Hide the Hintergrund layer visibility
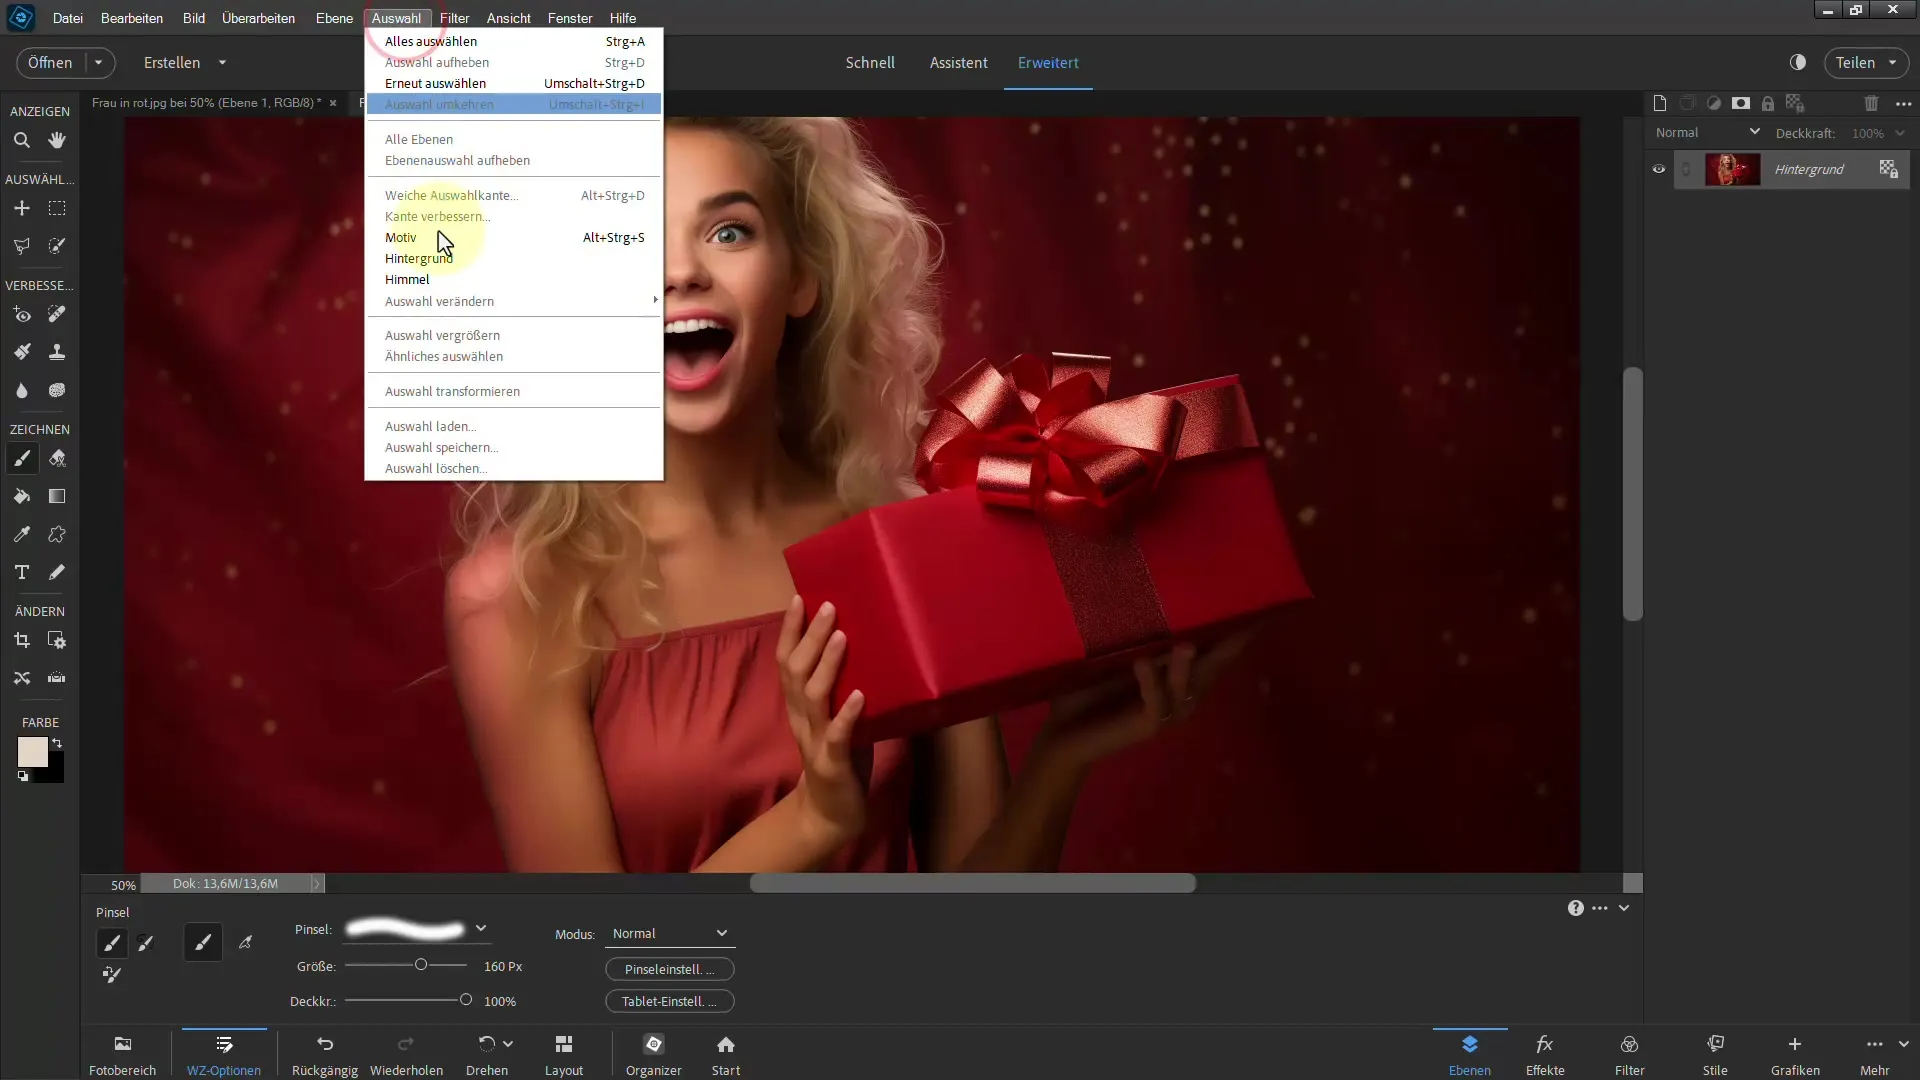 click(1659, 169)
